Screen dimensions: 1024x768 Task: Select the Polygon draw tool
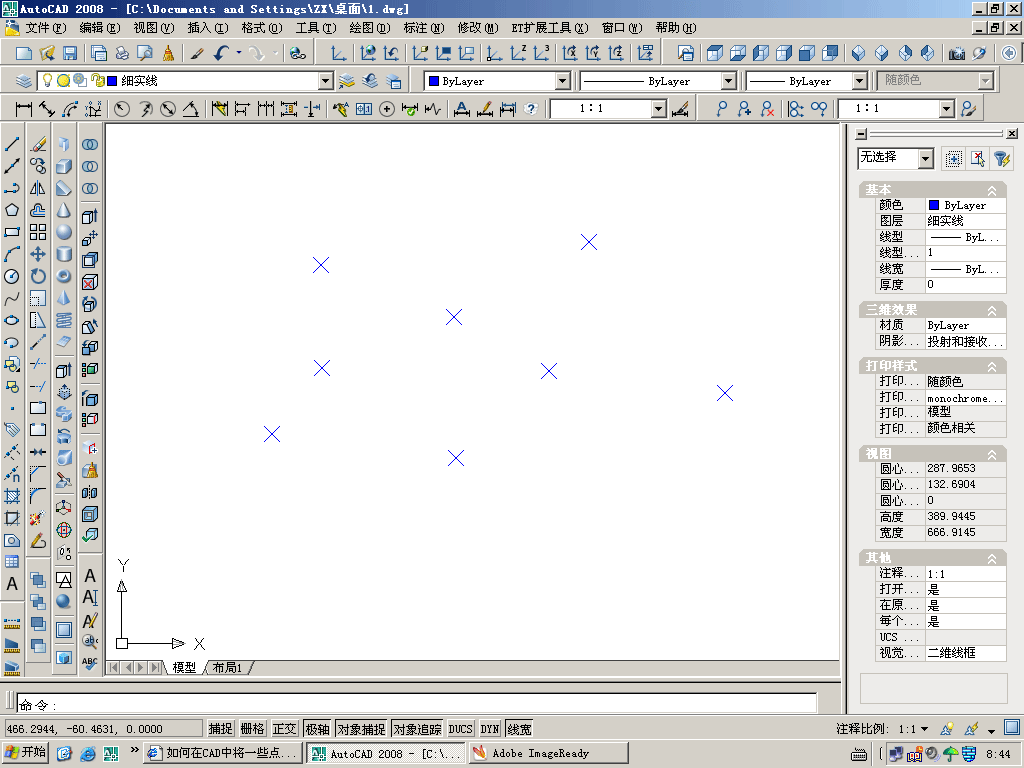coord(12,210)
